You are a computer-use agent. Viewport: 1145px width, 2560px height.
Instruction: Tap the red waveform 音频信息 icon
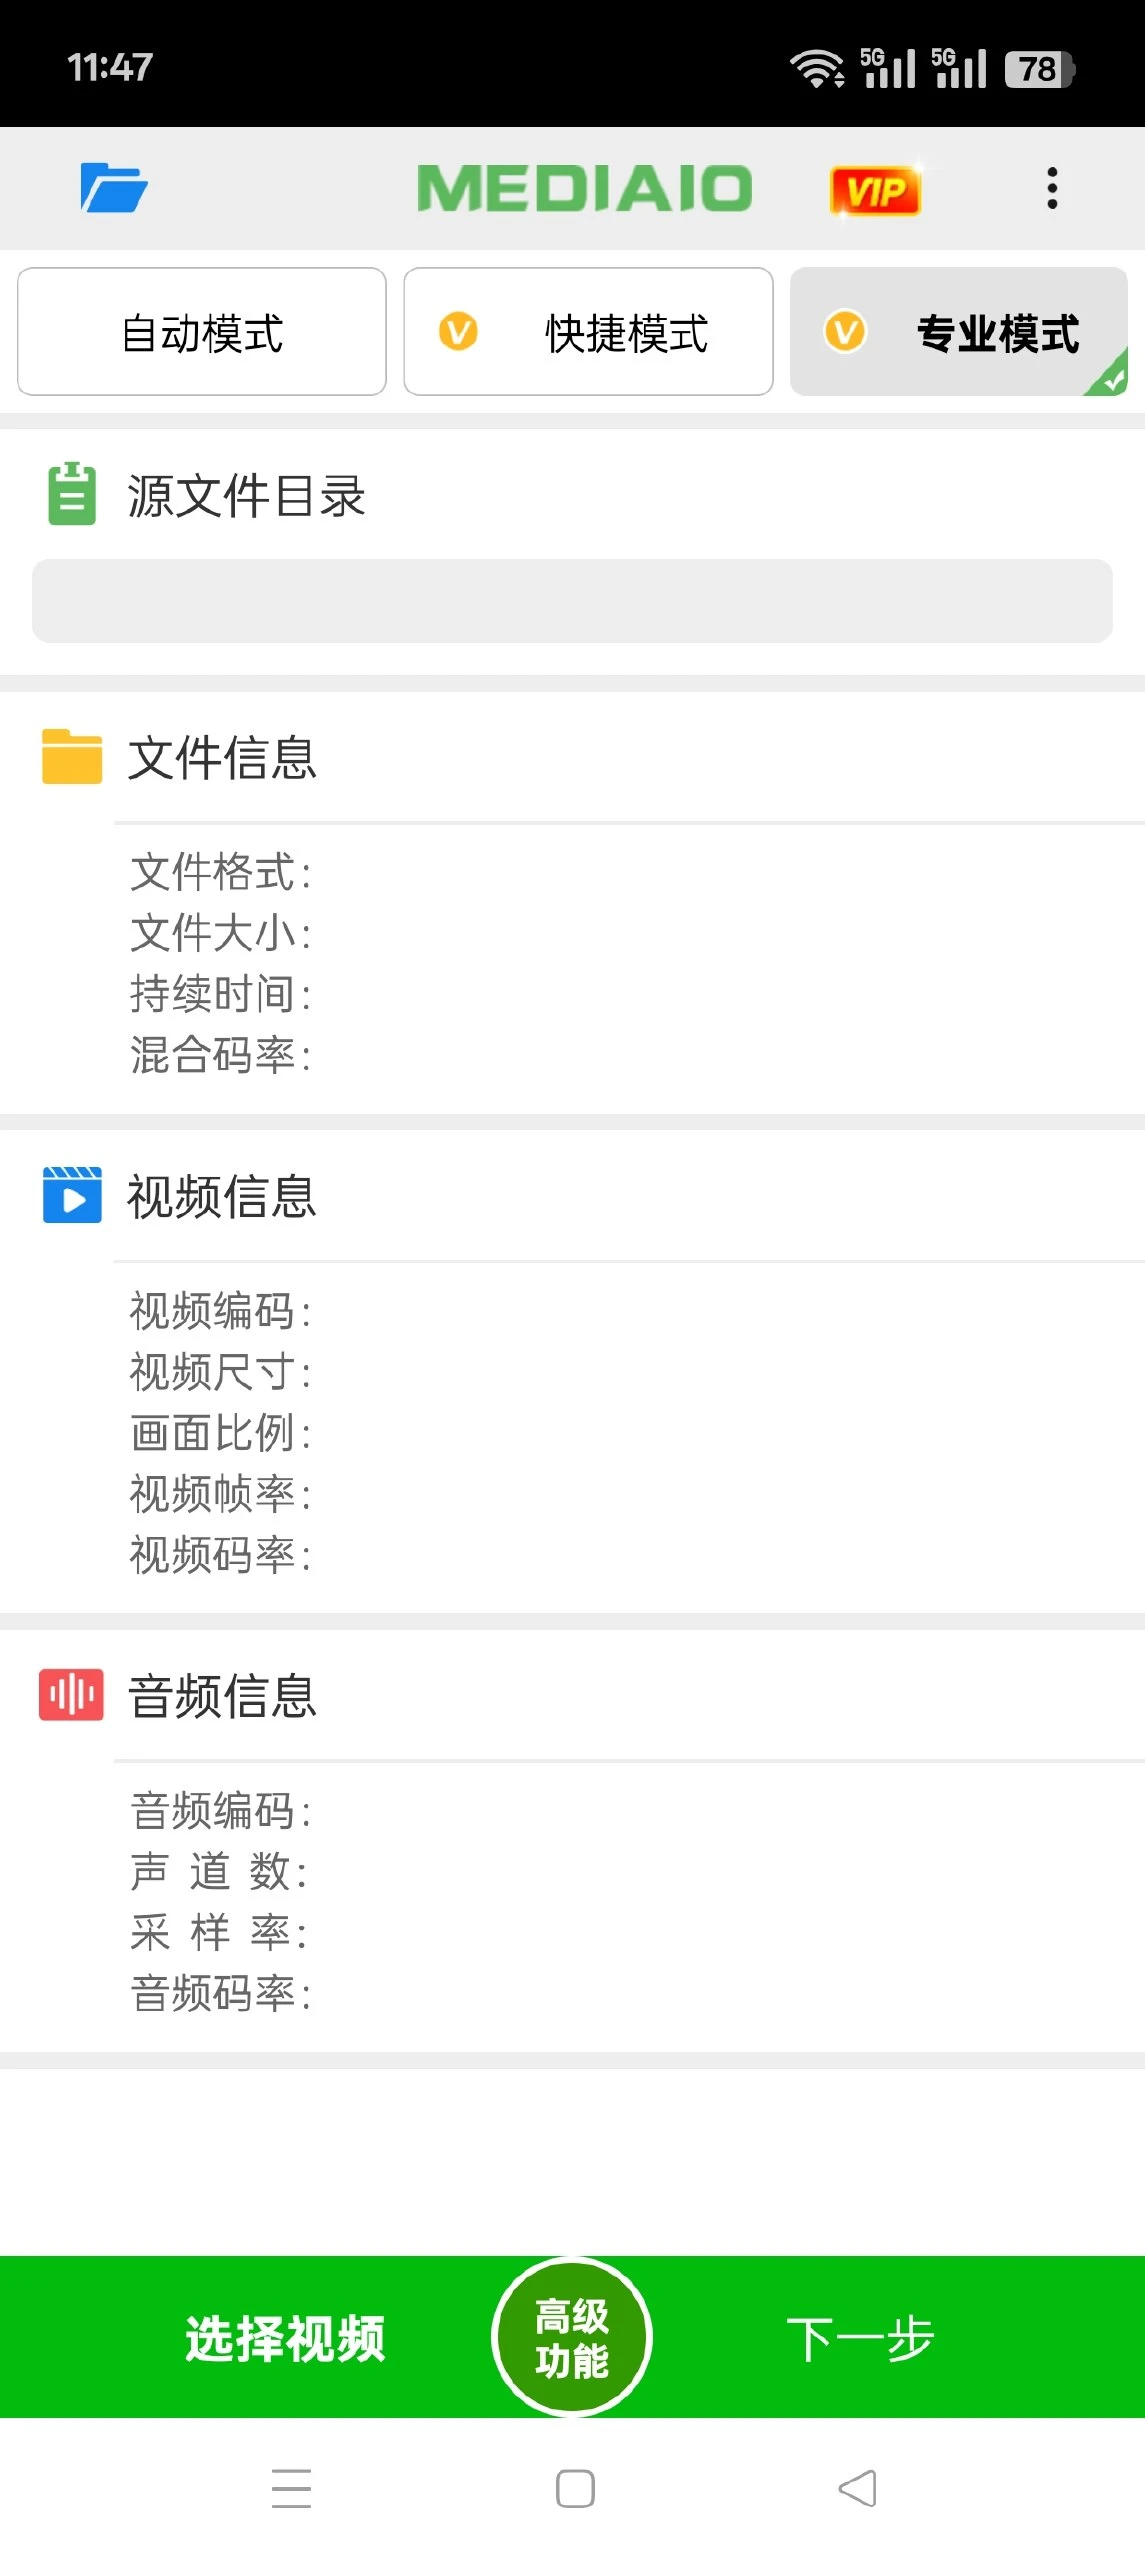pos(72,1695)
